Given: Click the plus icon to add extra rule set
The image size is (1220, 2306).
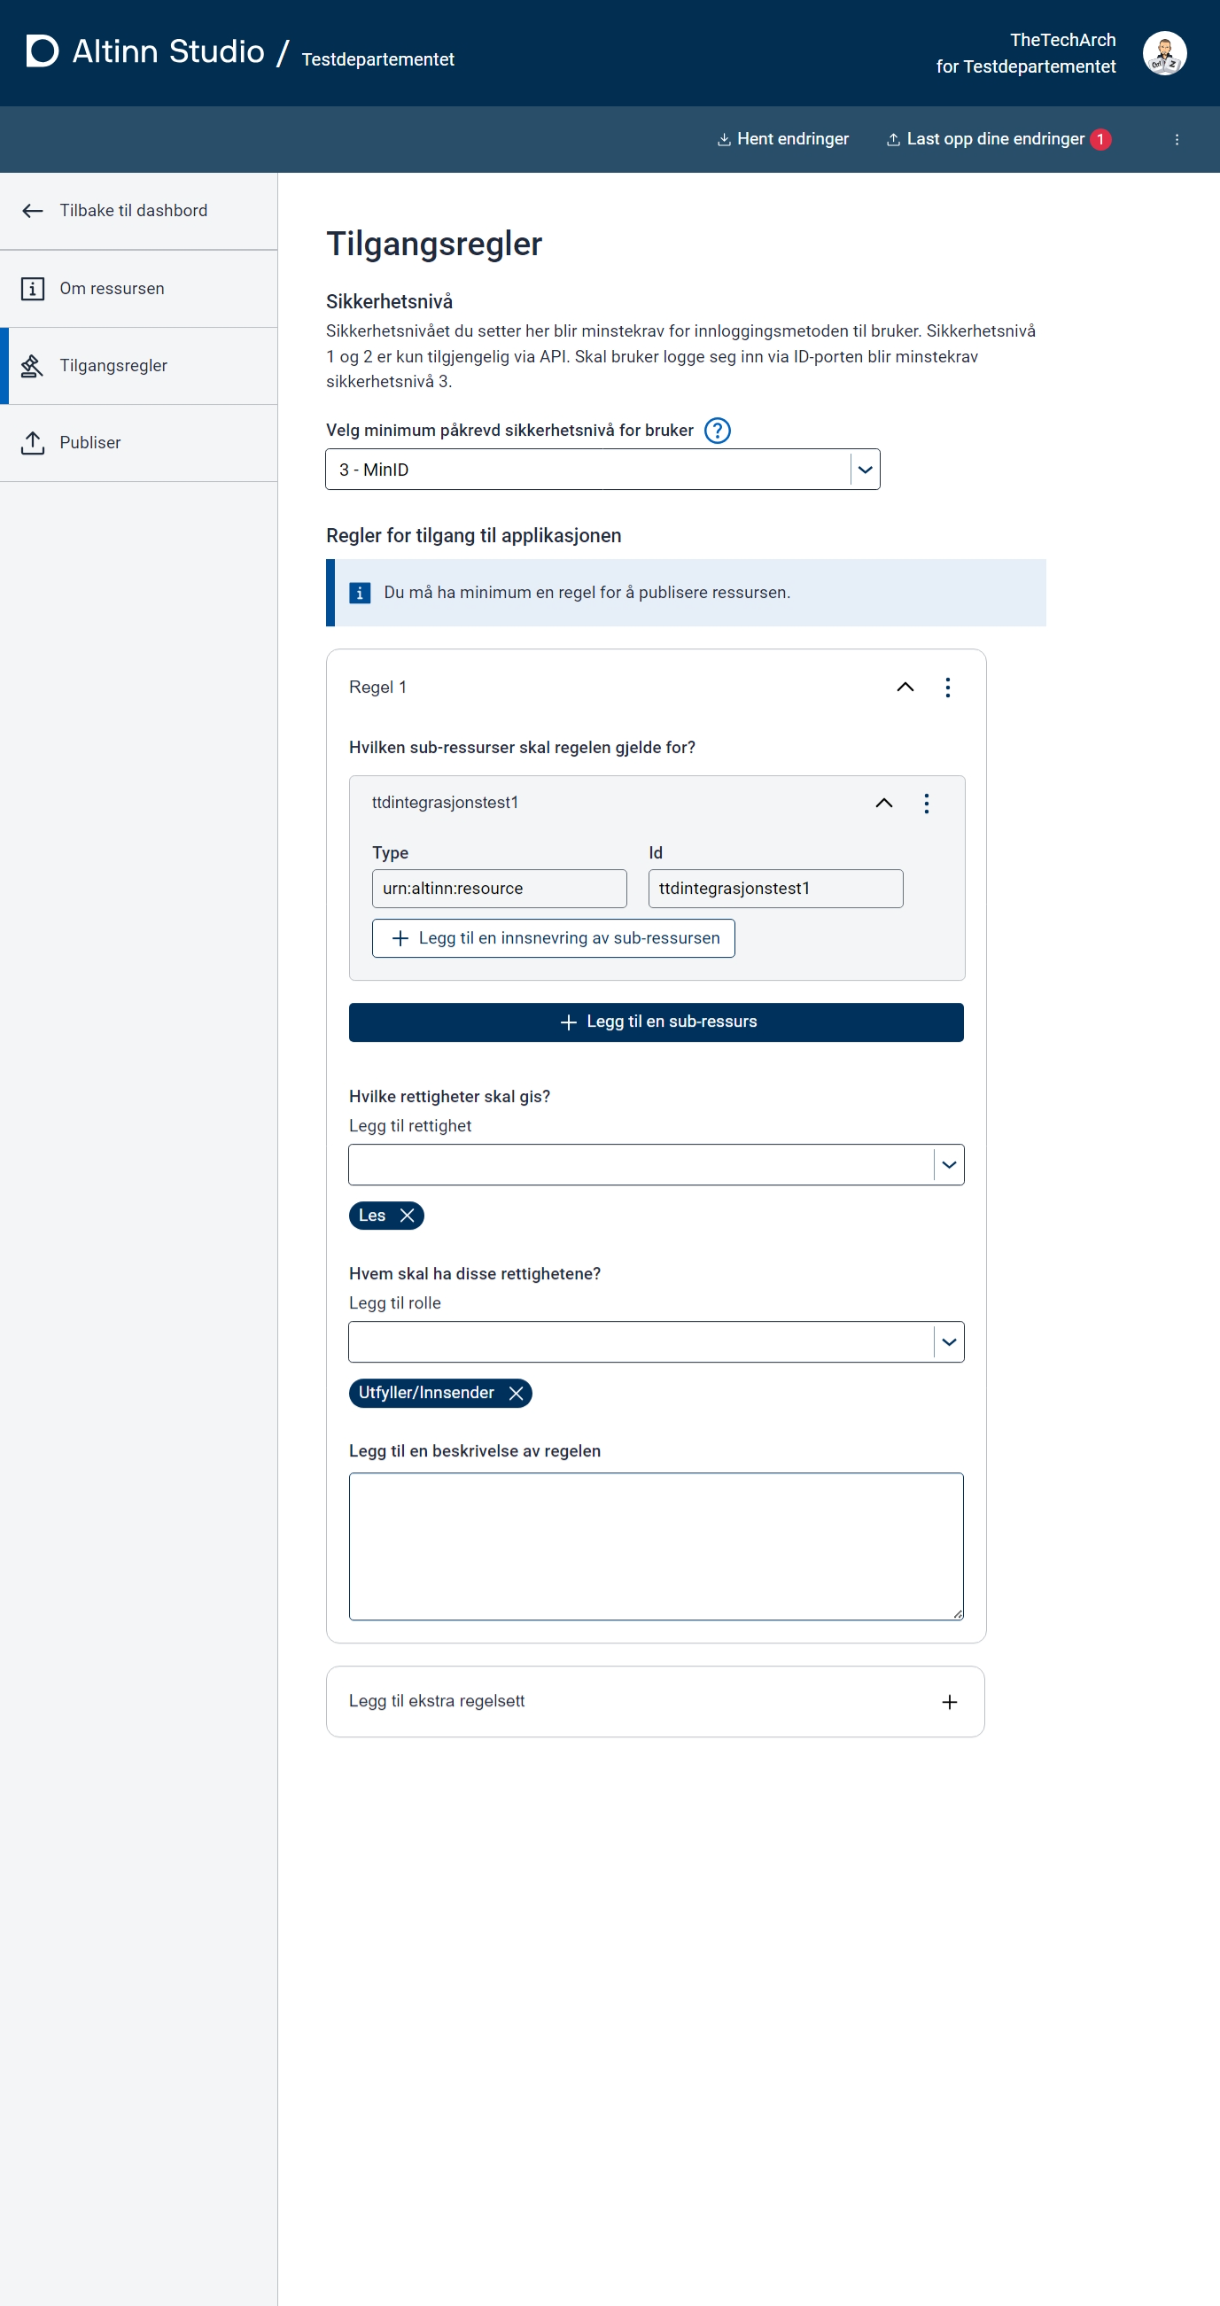Looking at the screenshot, I should click(x=949, y=1702).
